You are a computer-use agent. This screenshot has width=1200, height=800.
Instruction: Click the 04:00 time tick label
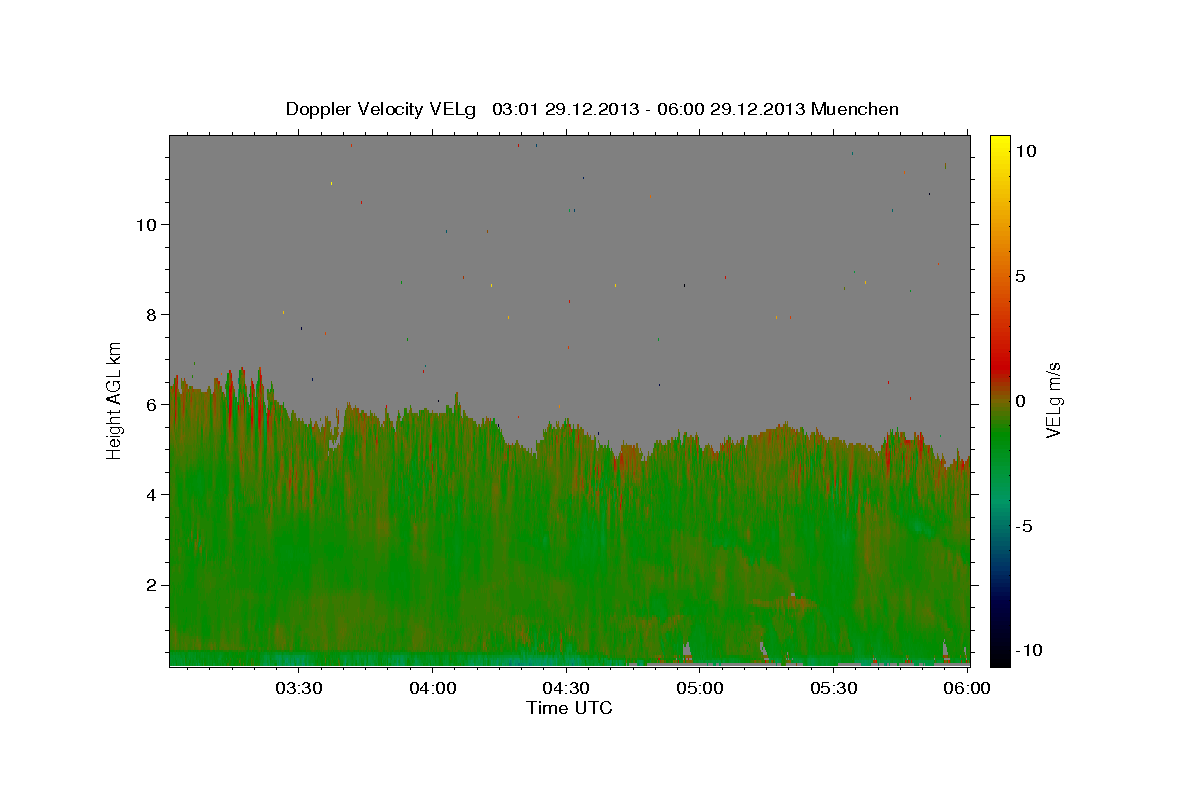click(433, 689)
